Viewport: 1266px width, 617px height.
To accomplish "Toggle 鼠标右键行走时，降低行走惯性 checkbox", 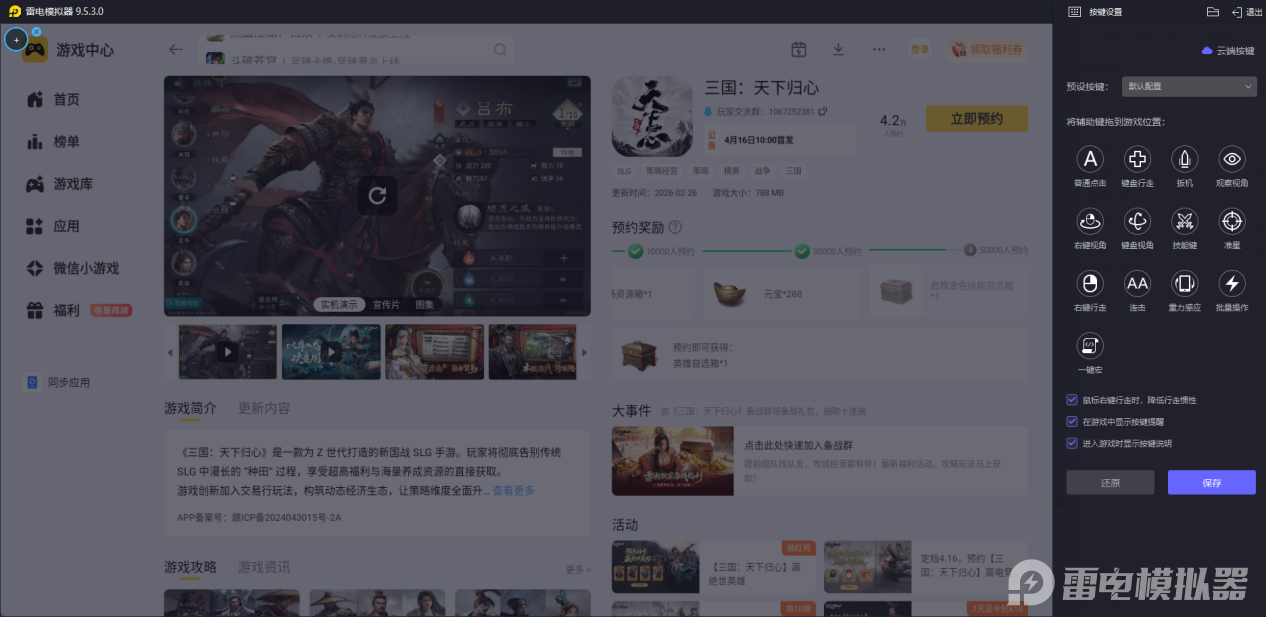I will pos(1072,400).
